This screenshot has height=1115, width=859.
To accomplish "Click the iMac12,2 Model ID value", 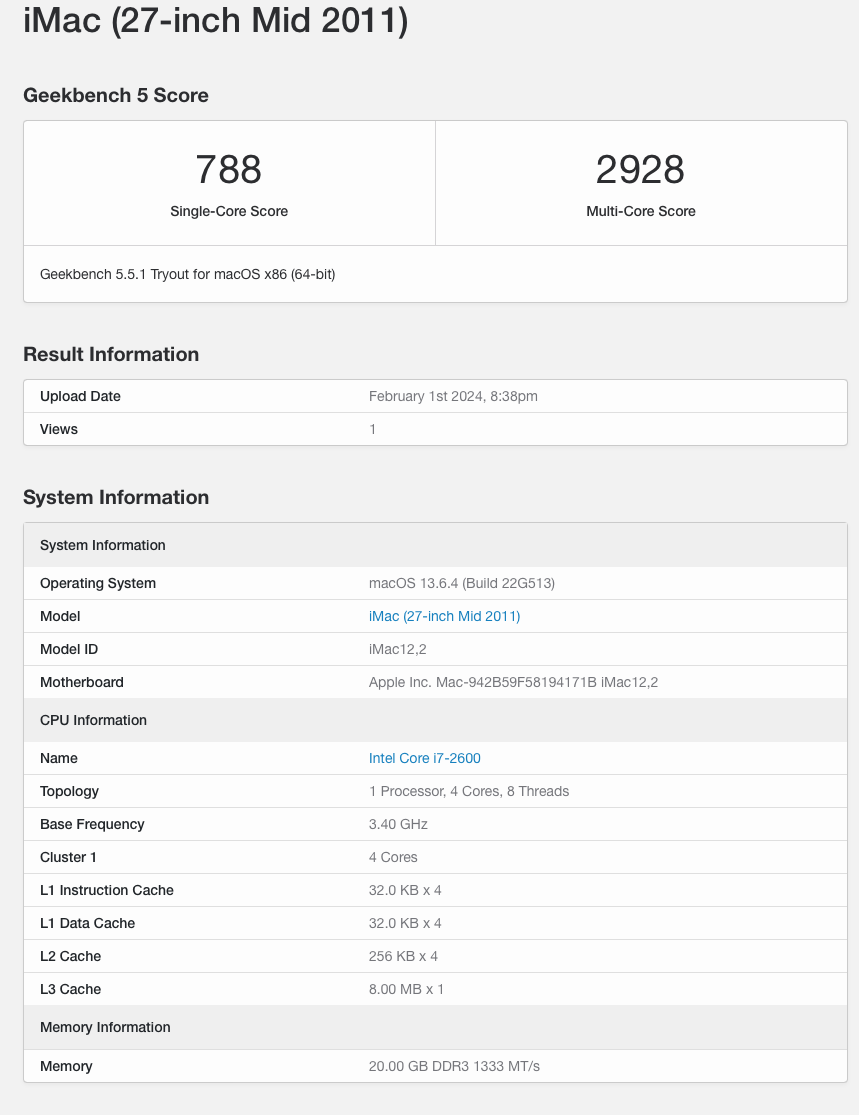I will [x=398, y=649].
